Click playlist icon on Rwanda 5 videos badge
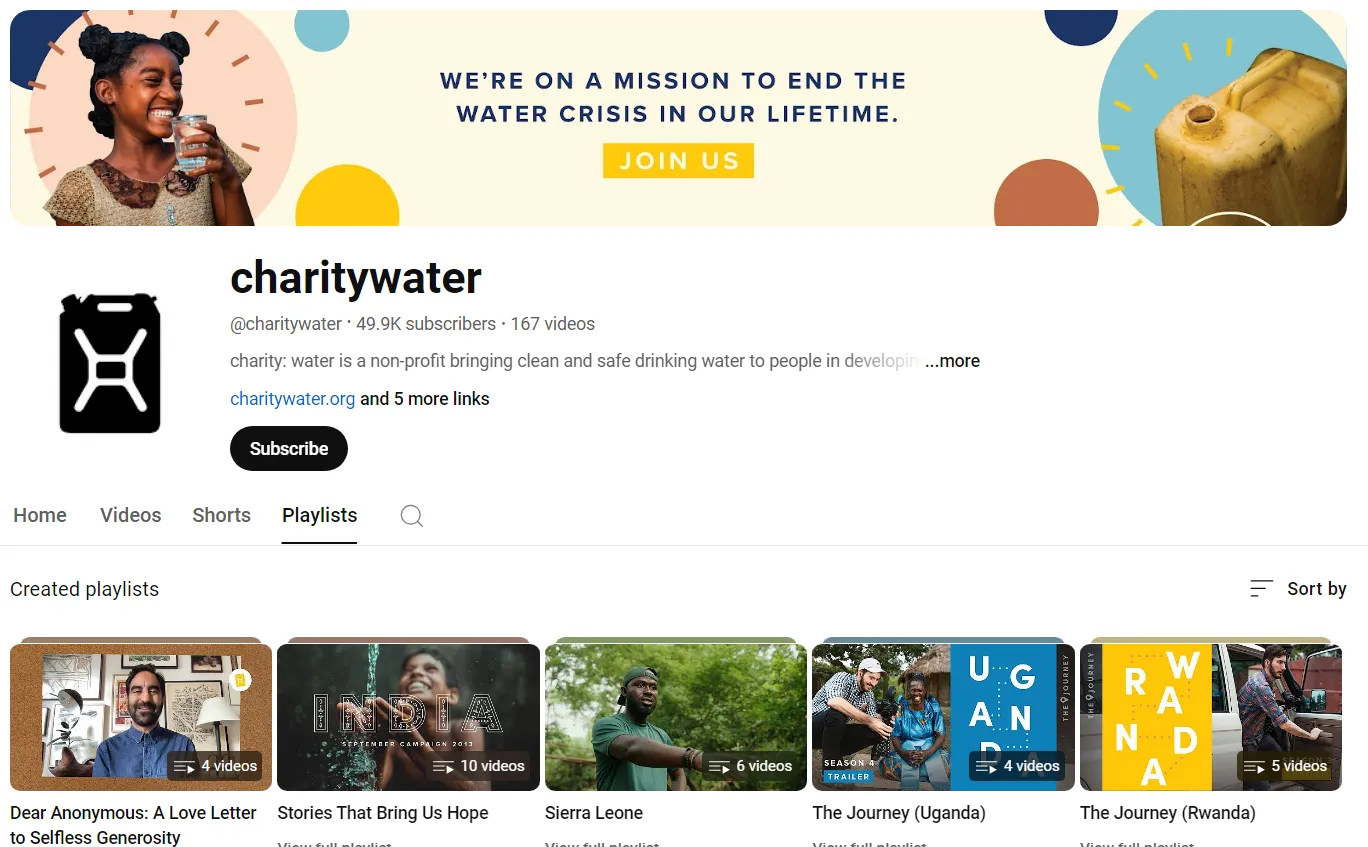The width and height of the screenshot is (1368, 847). tap(1254, 767)
